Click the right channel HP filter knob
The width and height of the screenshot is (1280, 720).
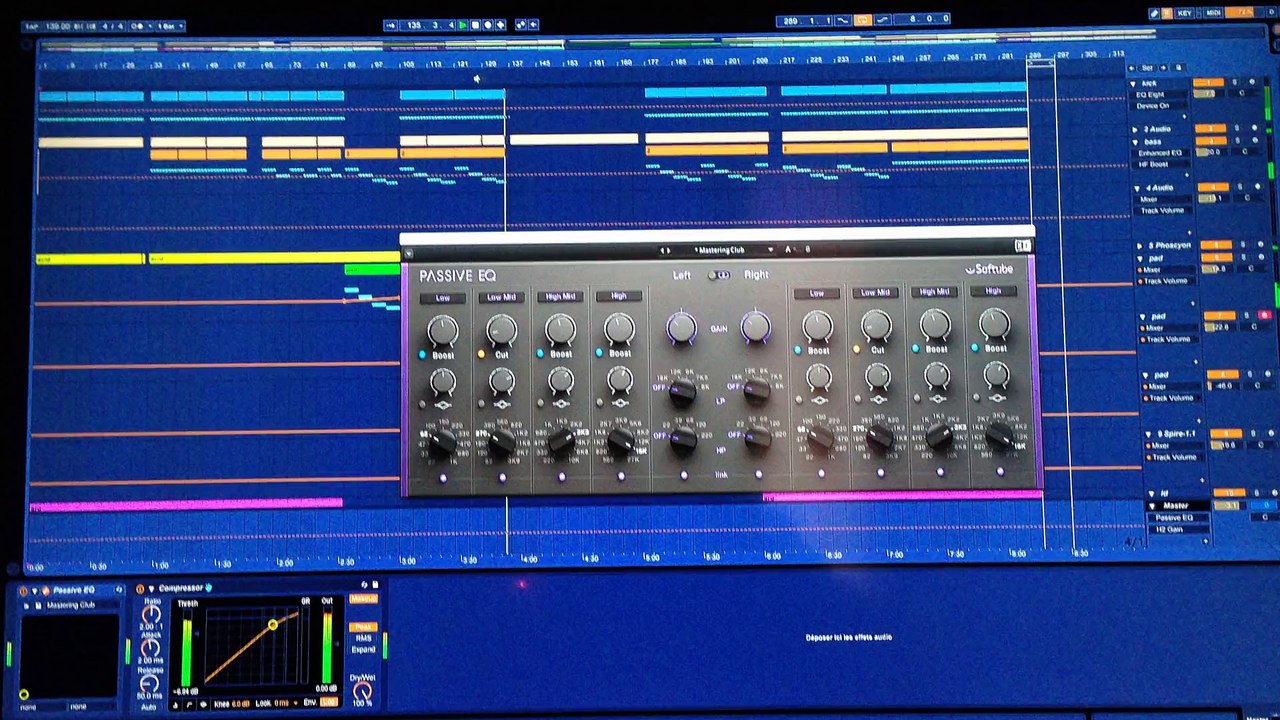[x=758, y=437]
